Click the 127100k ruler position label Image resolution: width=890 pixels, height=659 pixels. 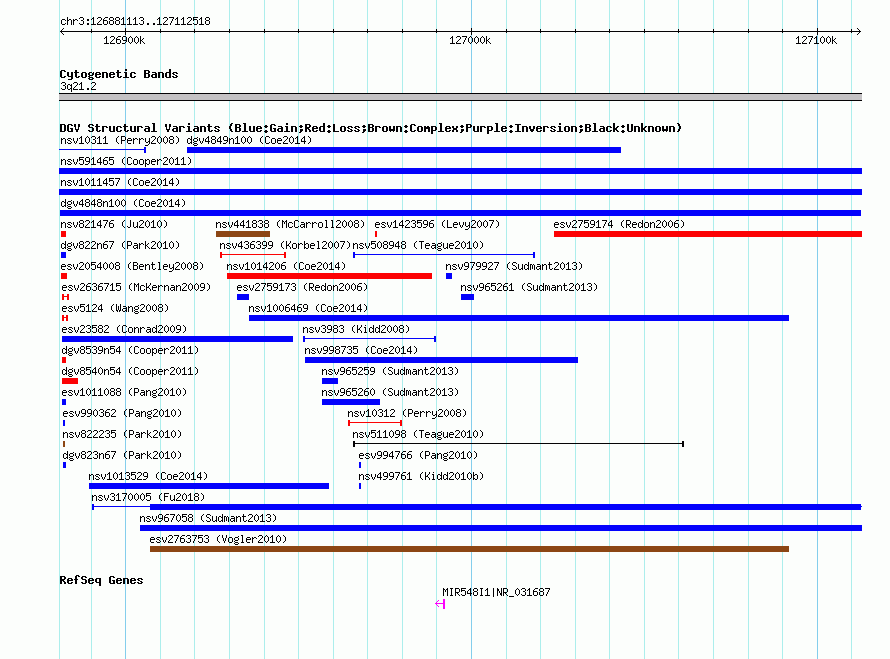click(x=816, y=40)
